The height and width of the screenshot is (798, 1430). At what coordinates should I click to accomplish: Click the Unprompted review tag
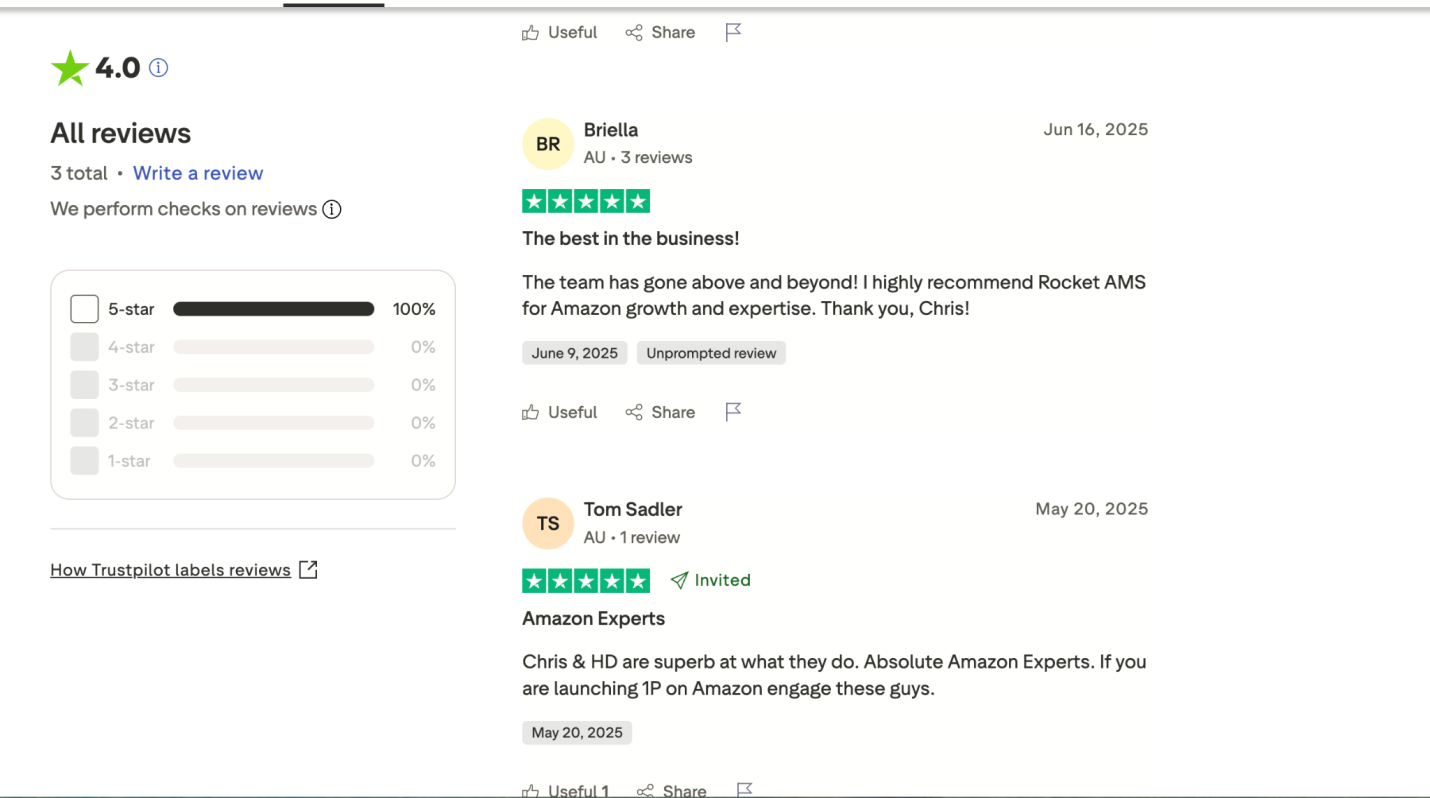[711, 353]
